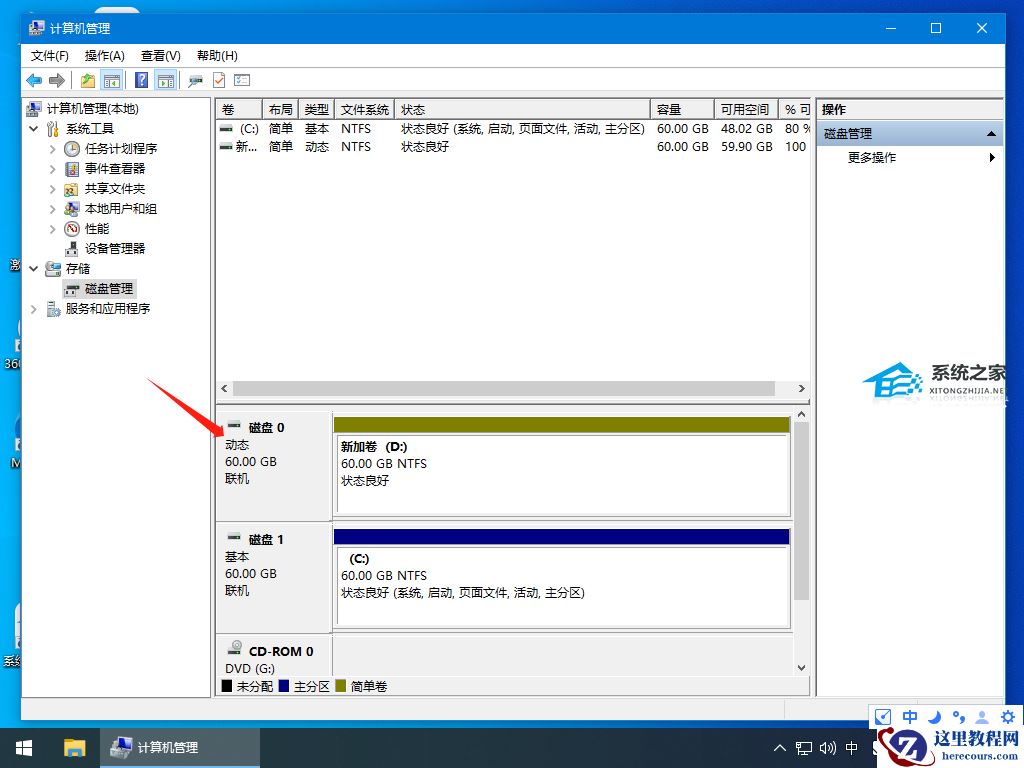
Task: Click the checkmark document toolbar icon
Action: point(219,80)
